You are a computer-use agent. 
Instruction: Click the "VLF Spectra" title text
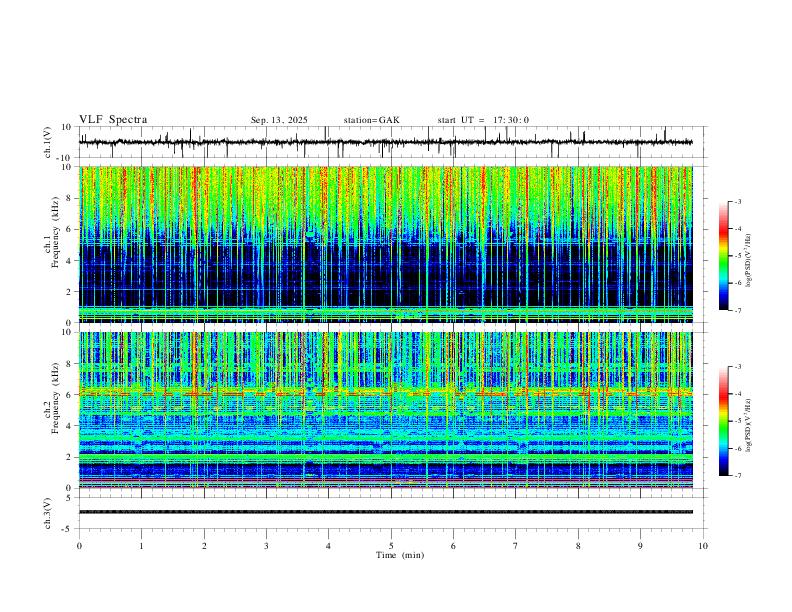coord(113,120)
